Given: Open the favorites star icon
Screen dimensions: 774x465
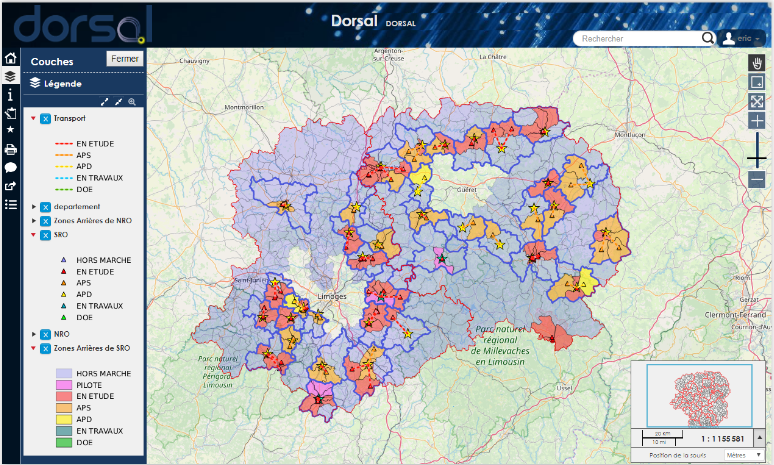Looking at the screenshot, I should coord(10,130).
